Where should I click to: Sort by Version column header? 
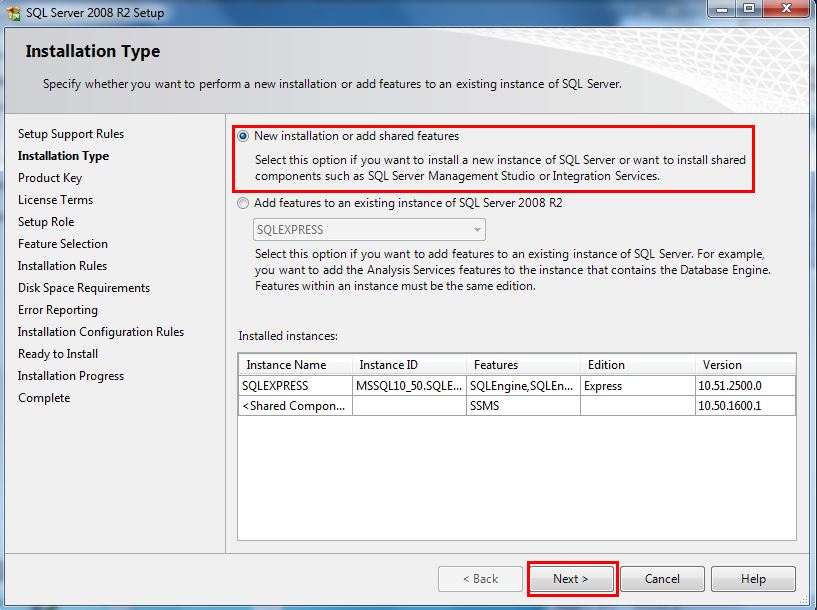(746, 365)
